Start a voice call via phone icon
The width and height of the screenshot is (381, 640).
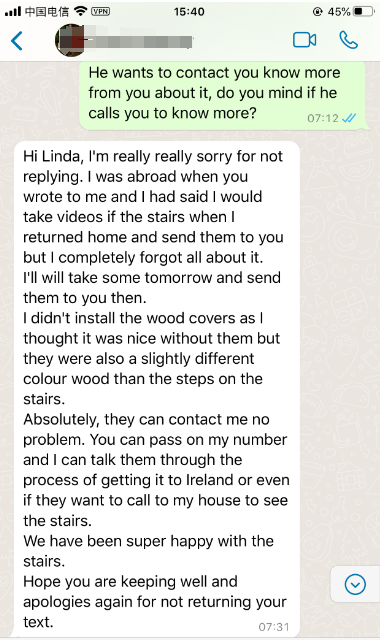coord(348,40)
